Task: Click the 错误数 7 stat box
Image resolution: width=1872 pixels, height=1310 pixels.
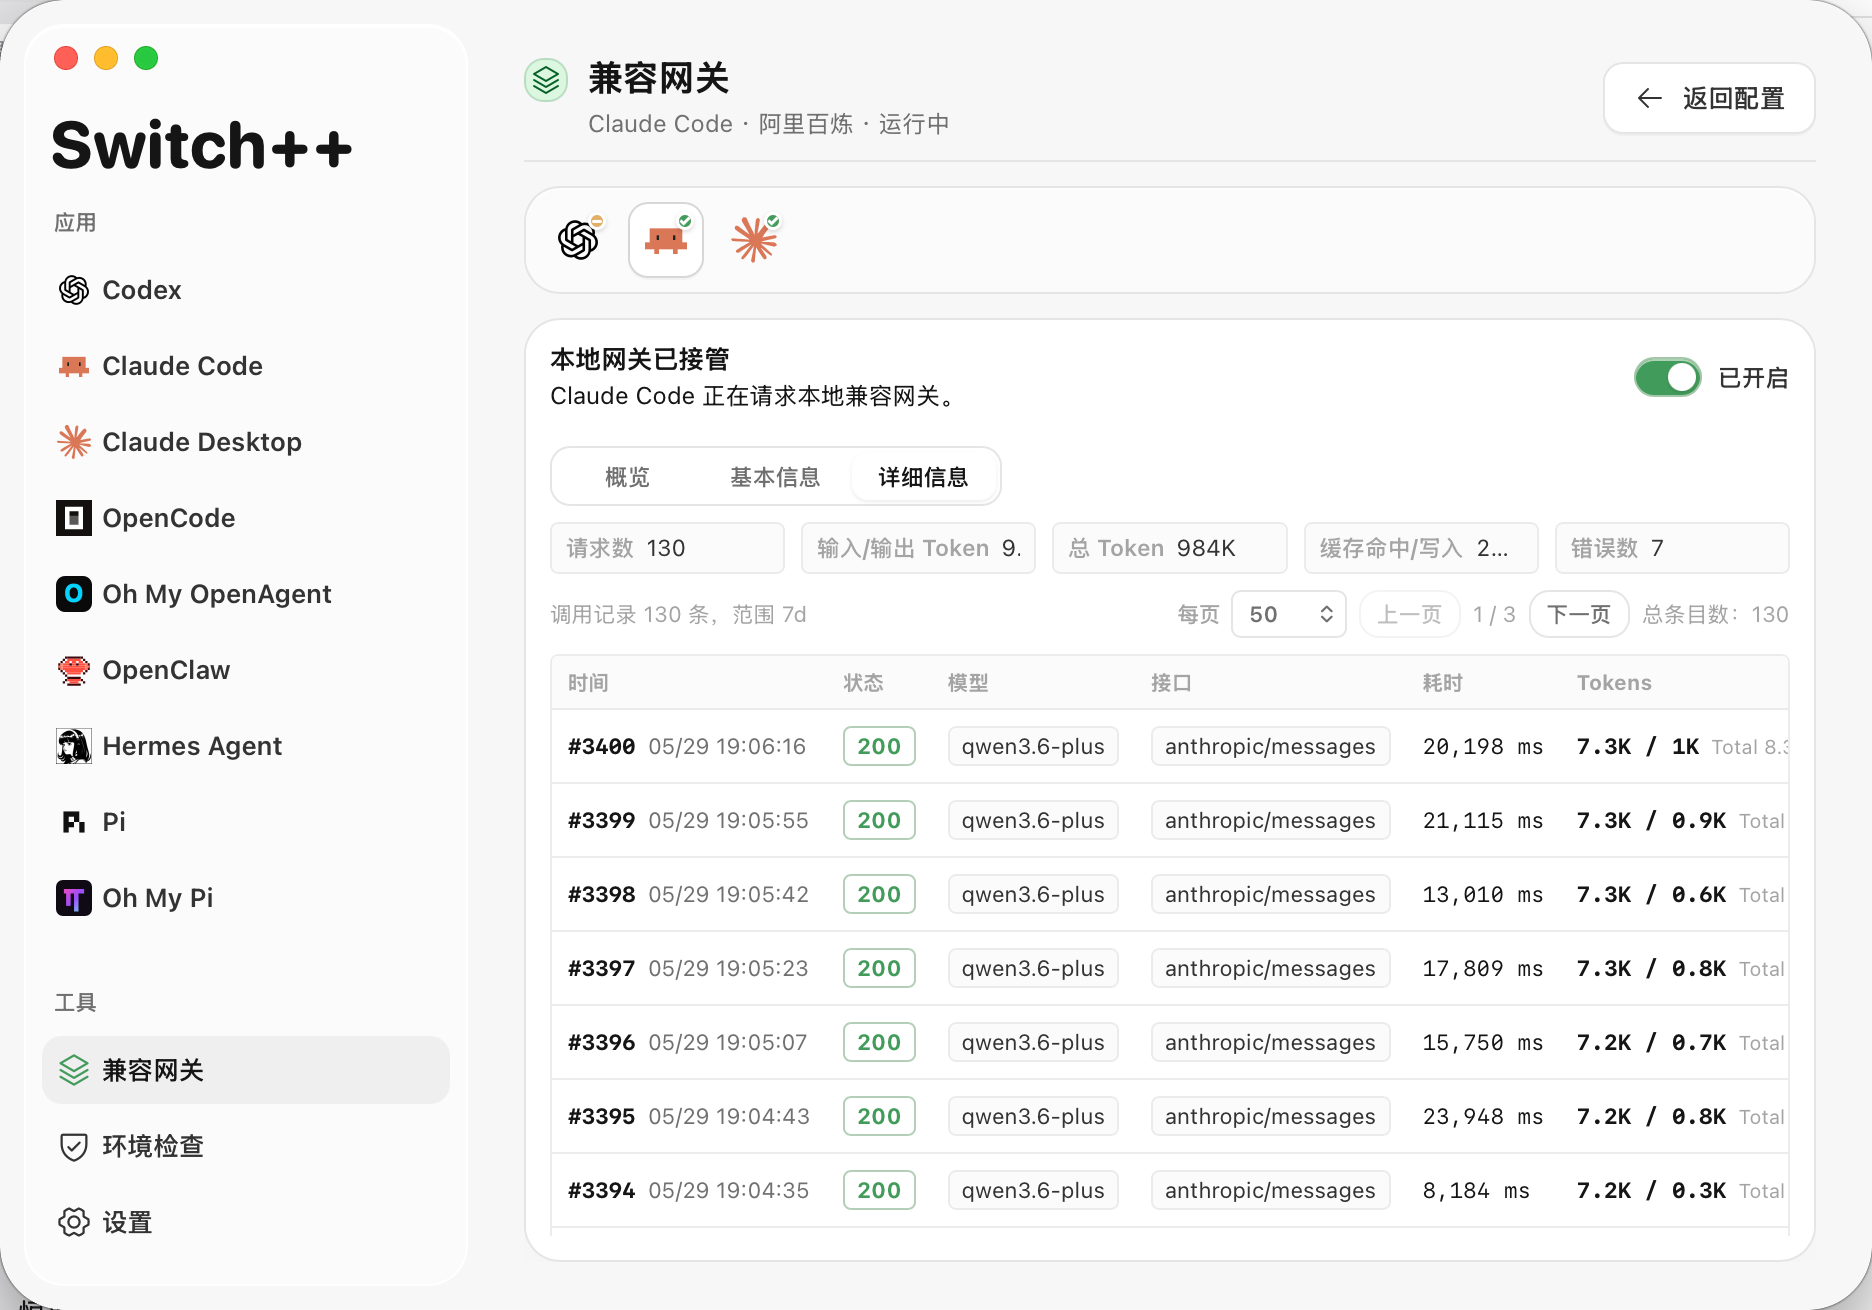Action: click(1672, 548)
